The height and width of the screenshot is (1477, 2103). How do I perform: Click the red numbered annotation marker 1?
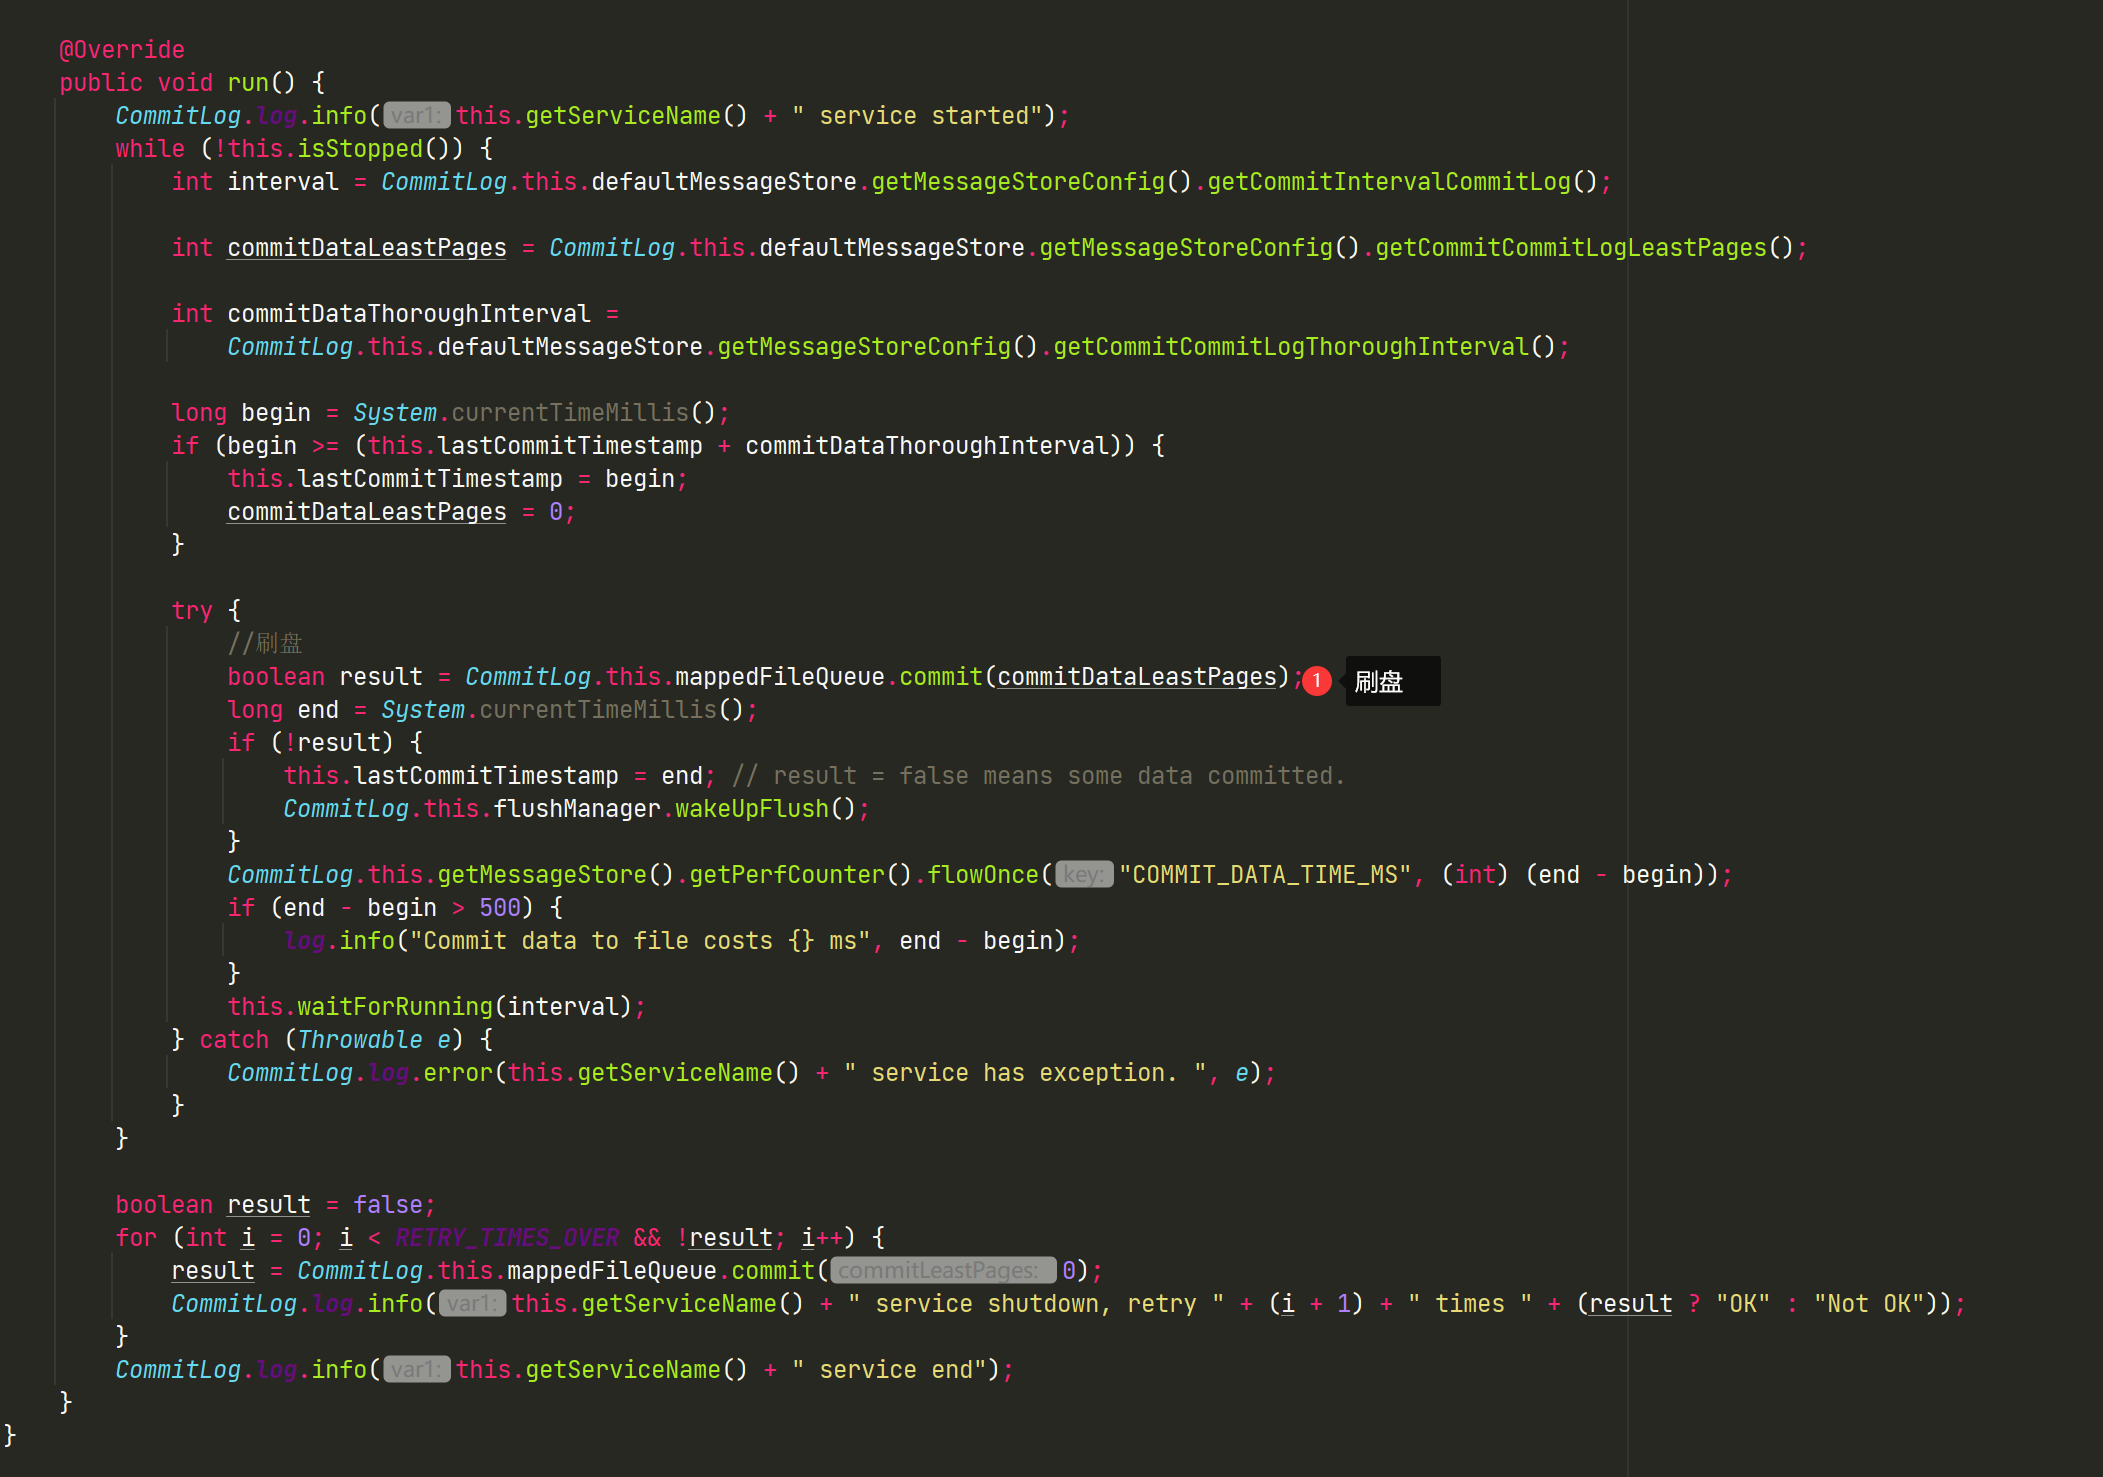[1316, 681]
